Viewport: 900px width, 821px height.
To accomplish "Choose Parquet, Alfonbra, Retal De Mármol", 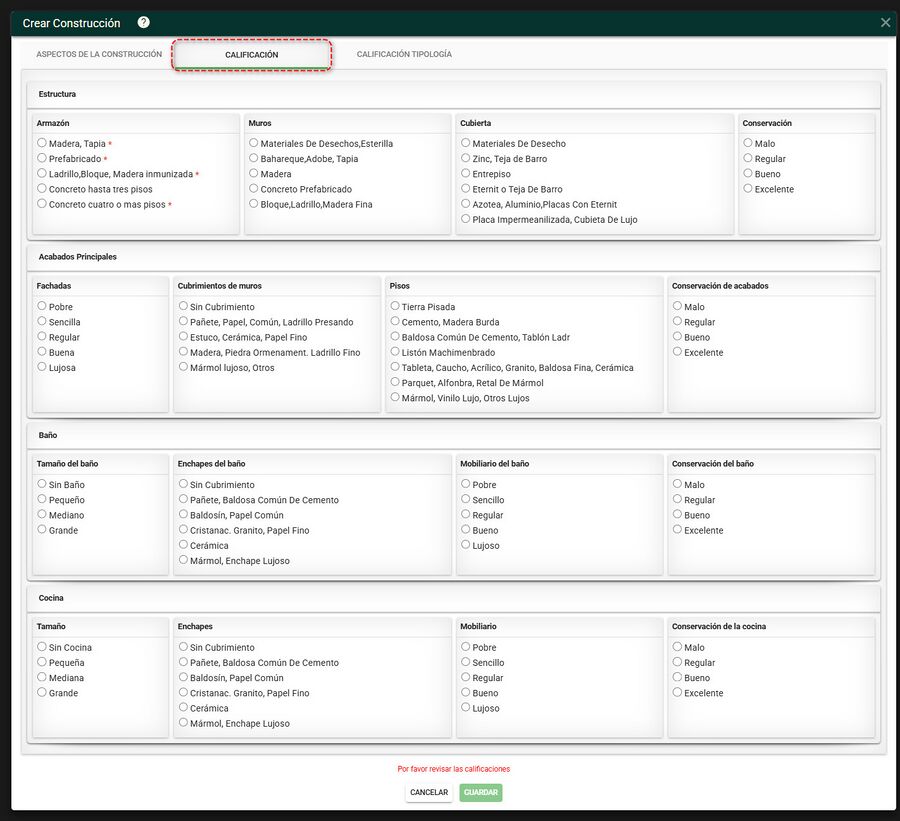I will tap(395, 382).
